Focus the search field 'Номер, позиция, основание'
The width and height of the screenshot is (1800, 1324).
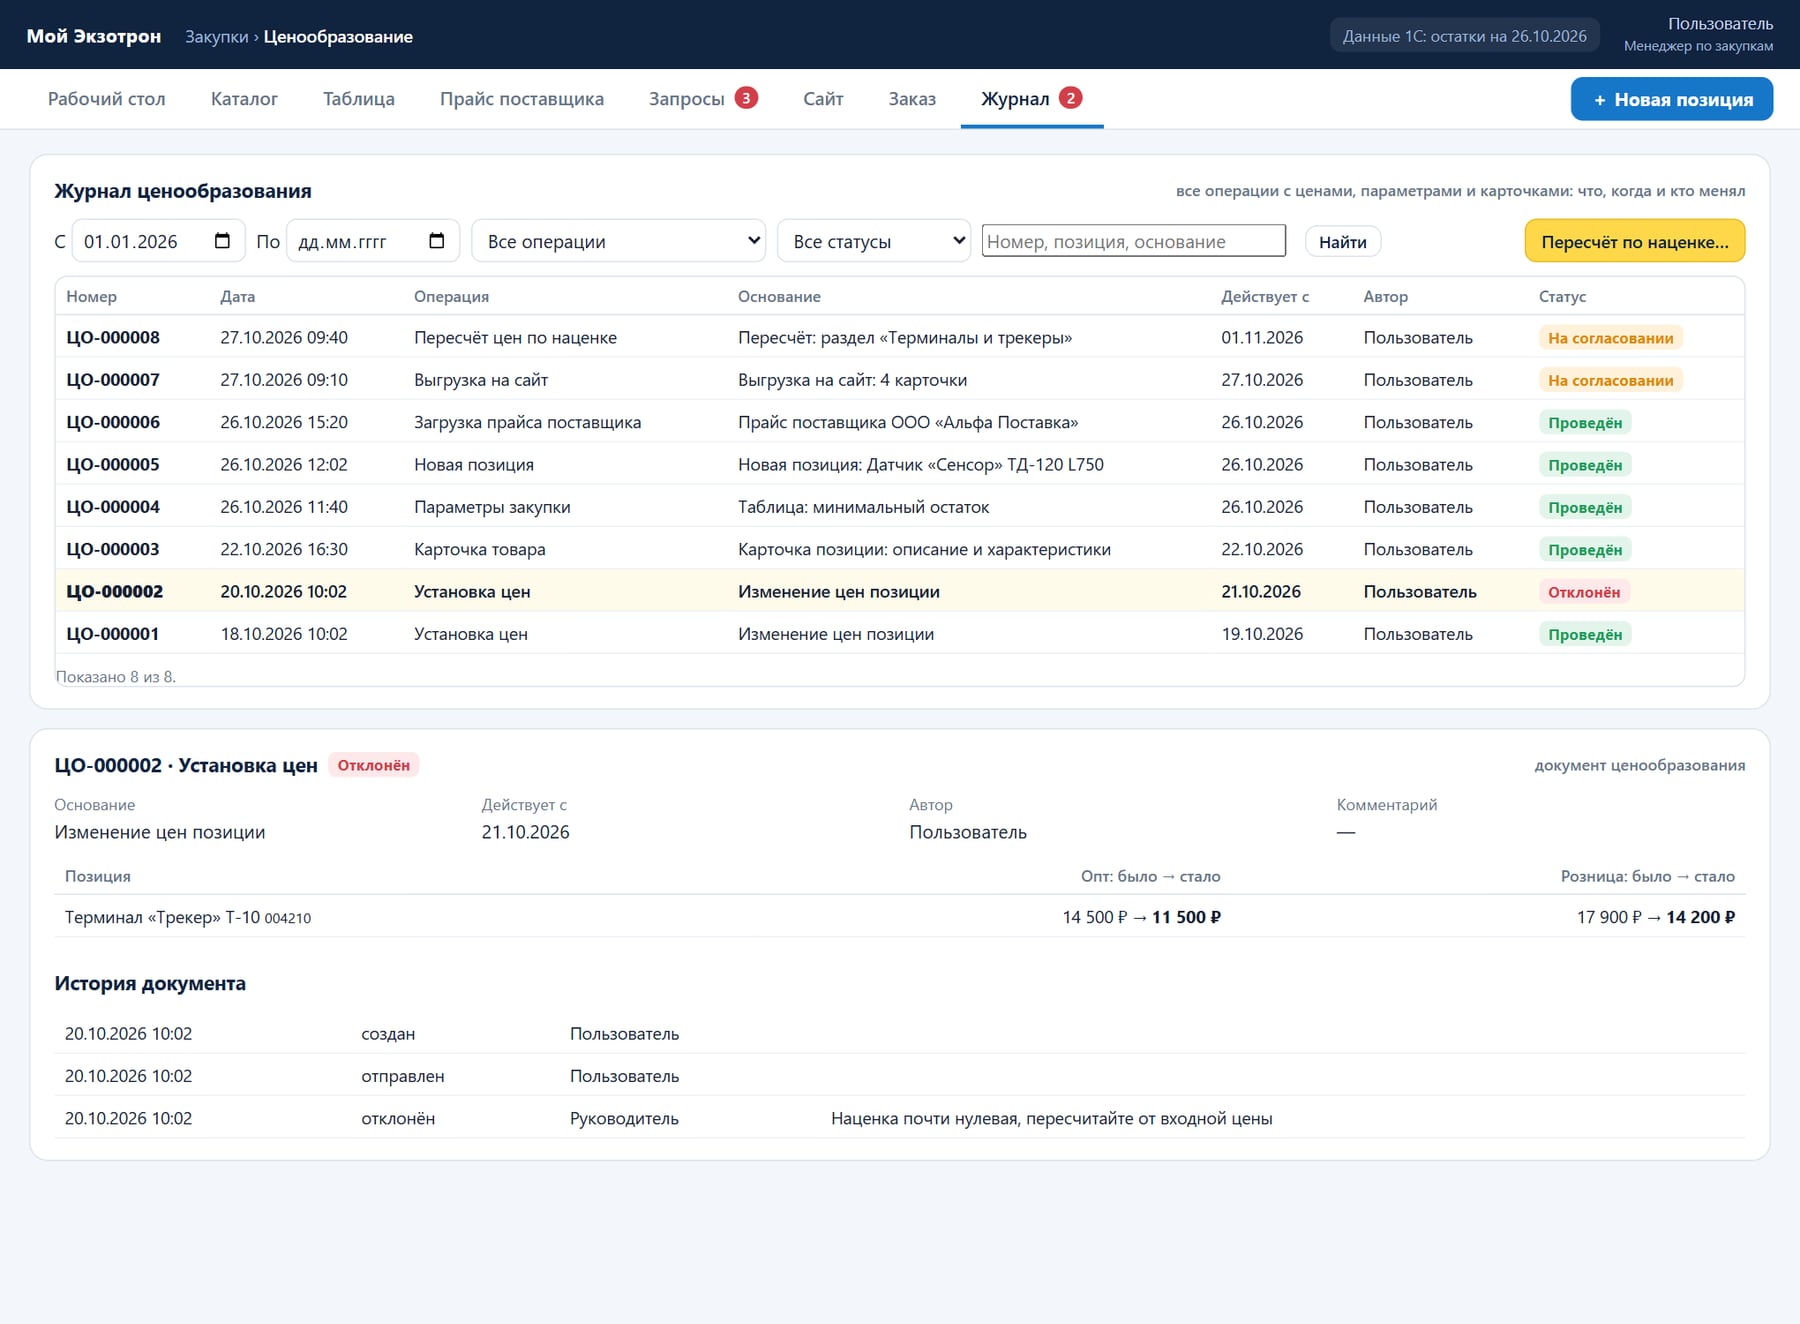point(1134,241)
